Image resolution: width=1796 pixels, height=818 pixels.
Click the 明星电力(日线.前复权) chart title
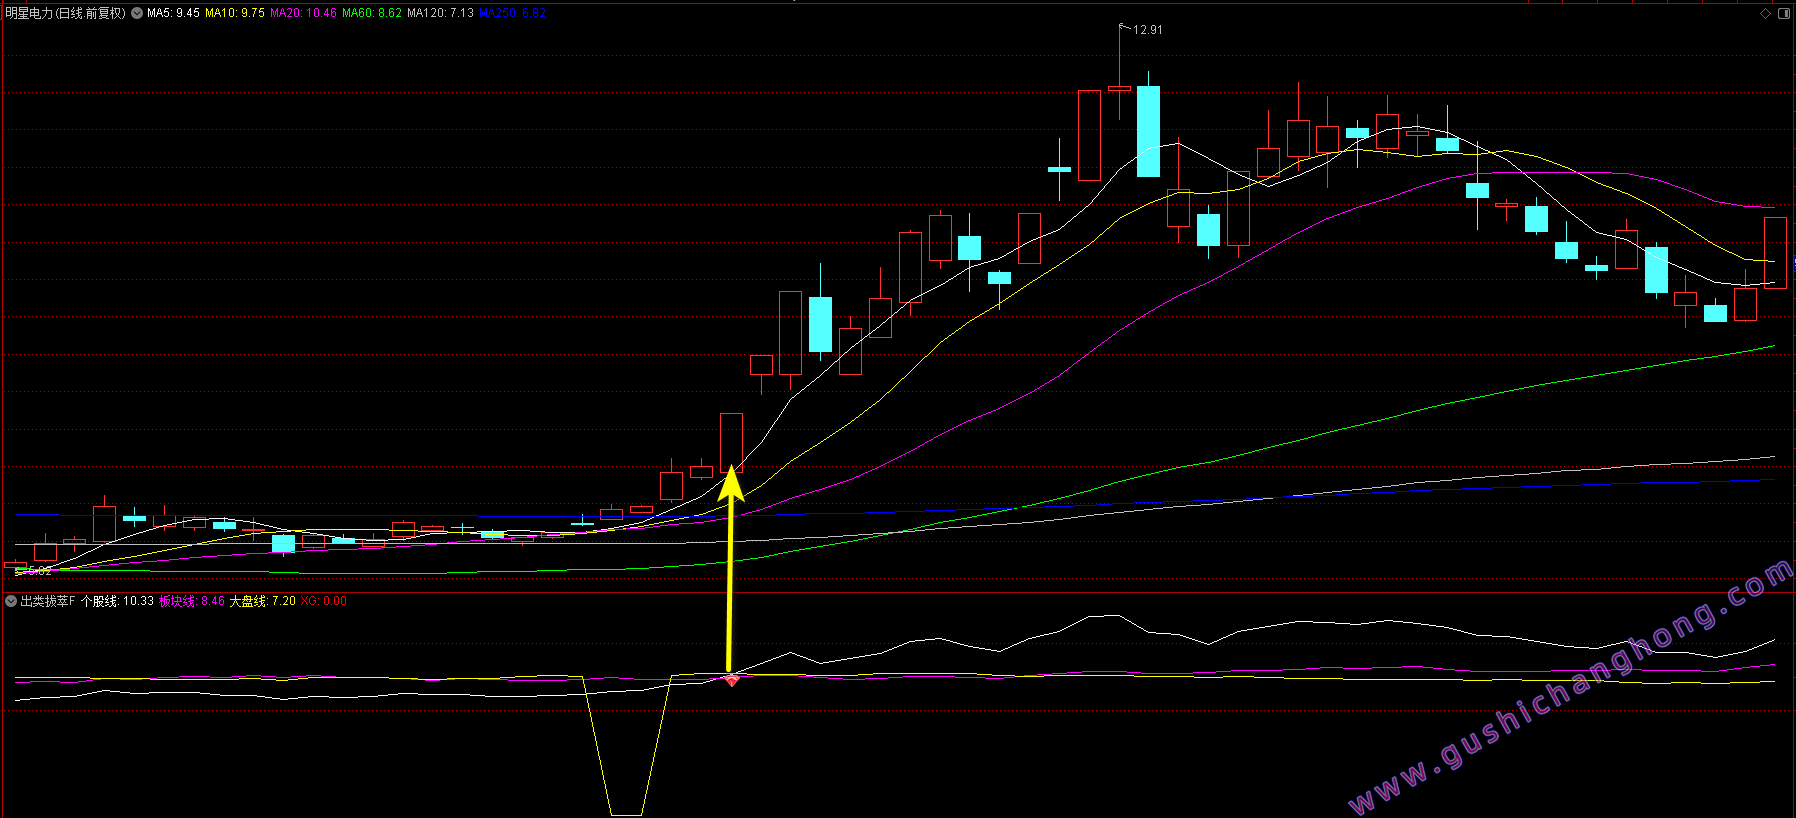tap(66, 13)
